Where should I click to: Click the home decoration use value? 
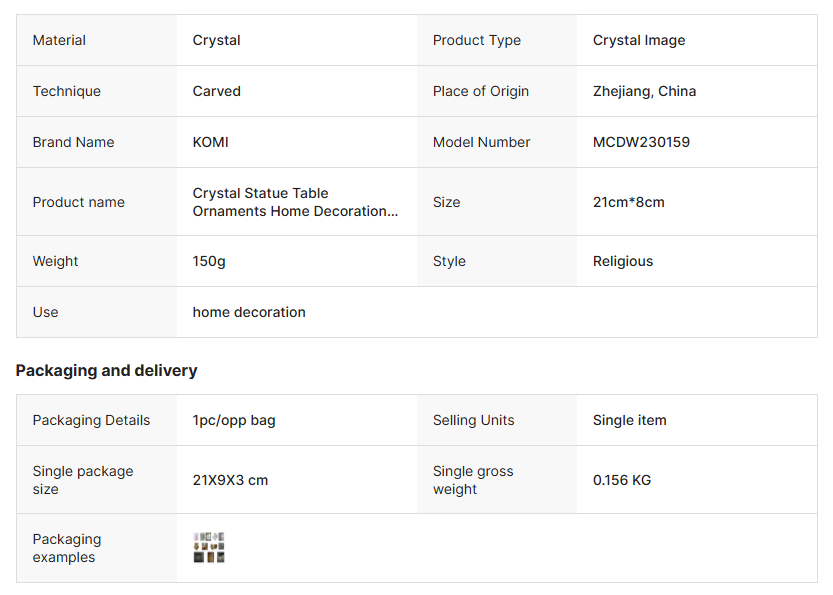coord(249,312)
